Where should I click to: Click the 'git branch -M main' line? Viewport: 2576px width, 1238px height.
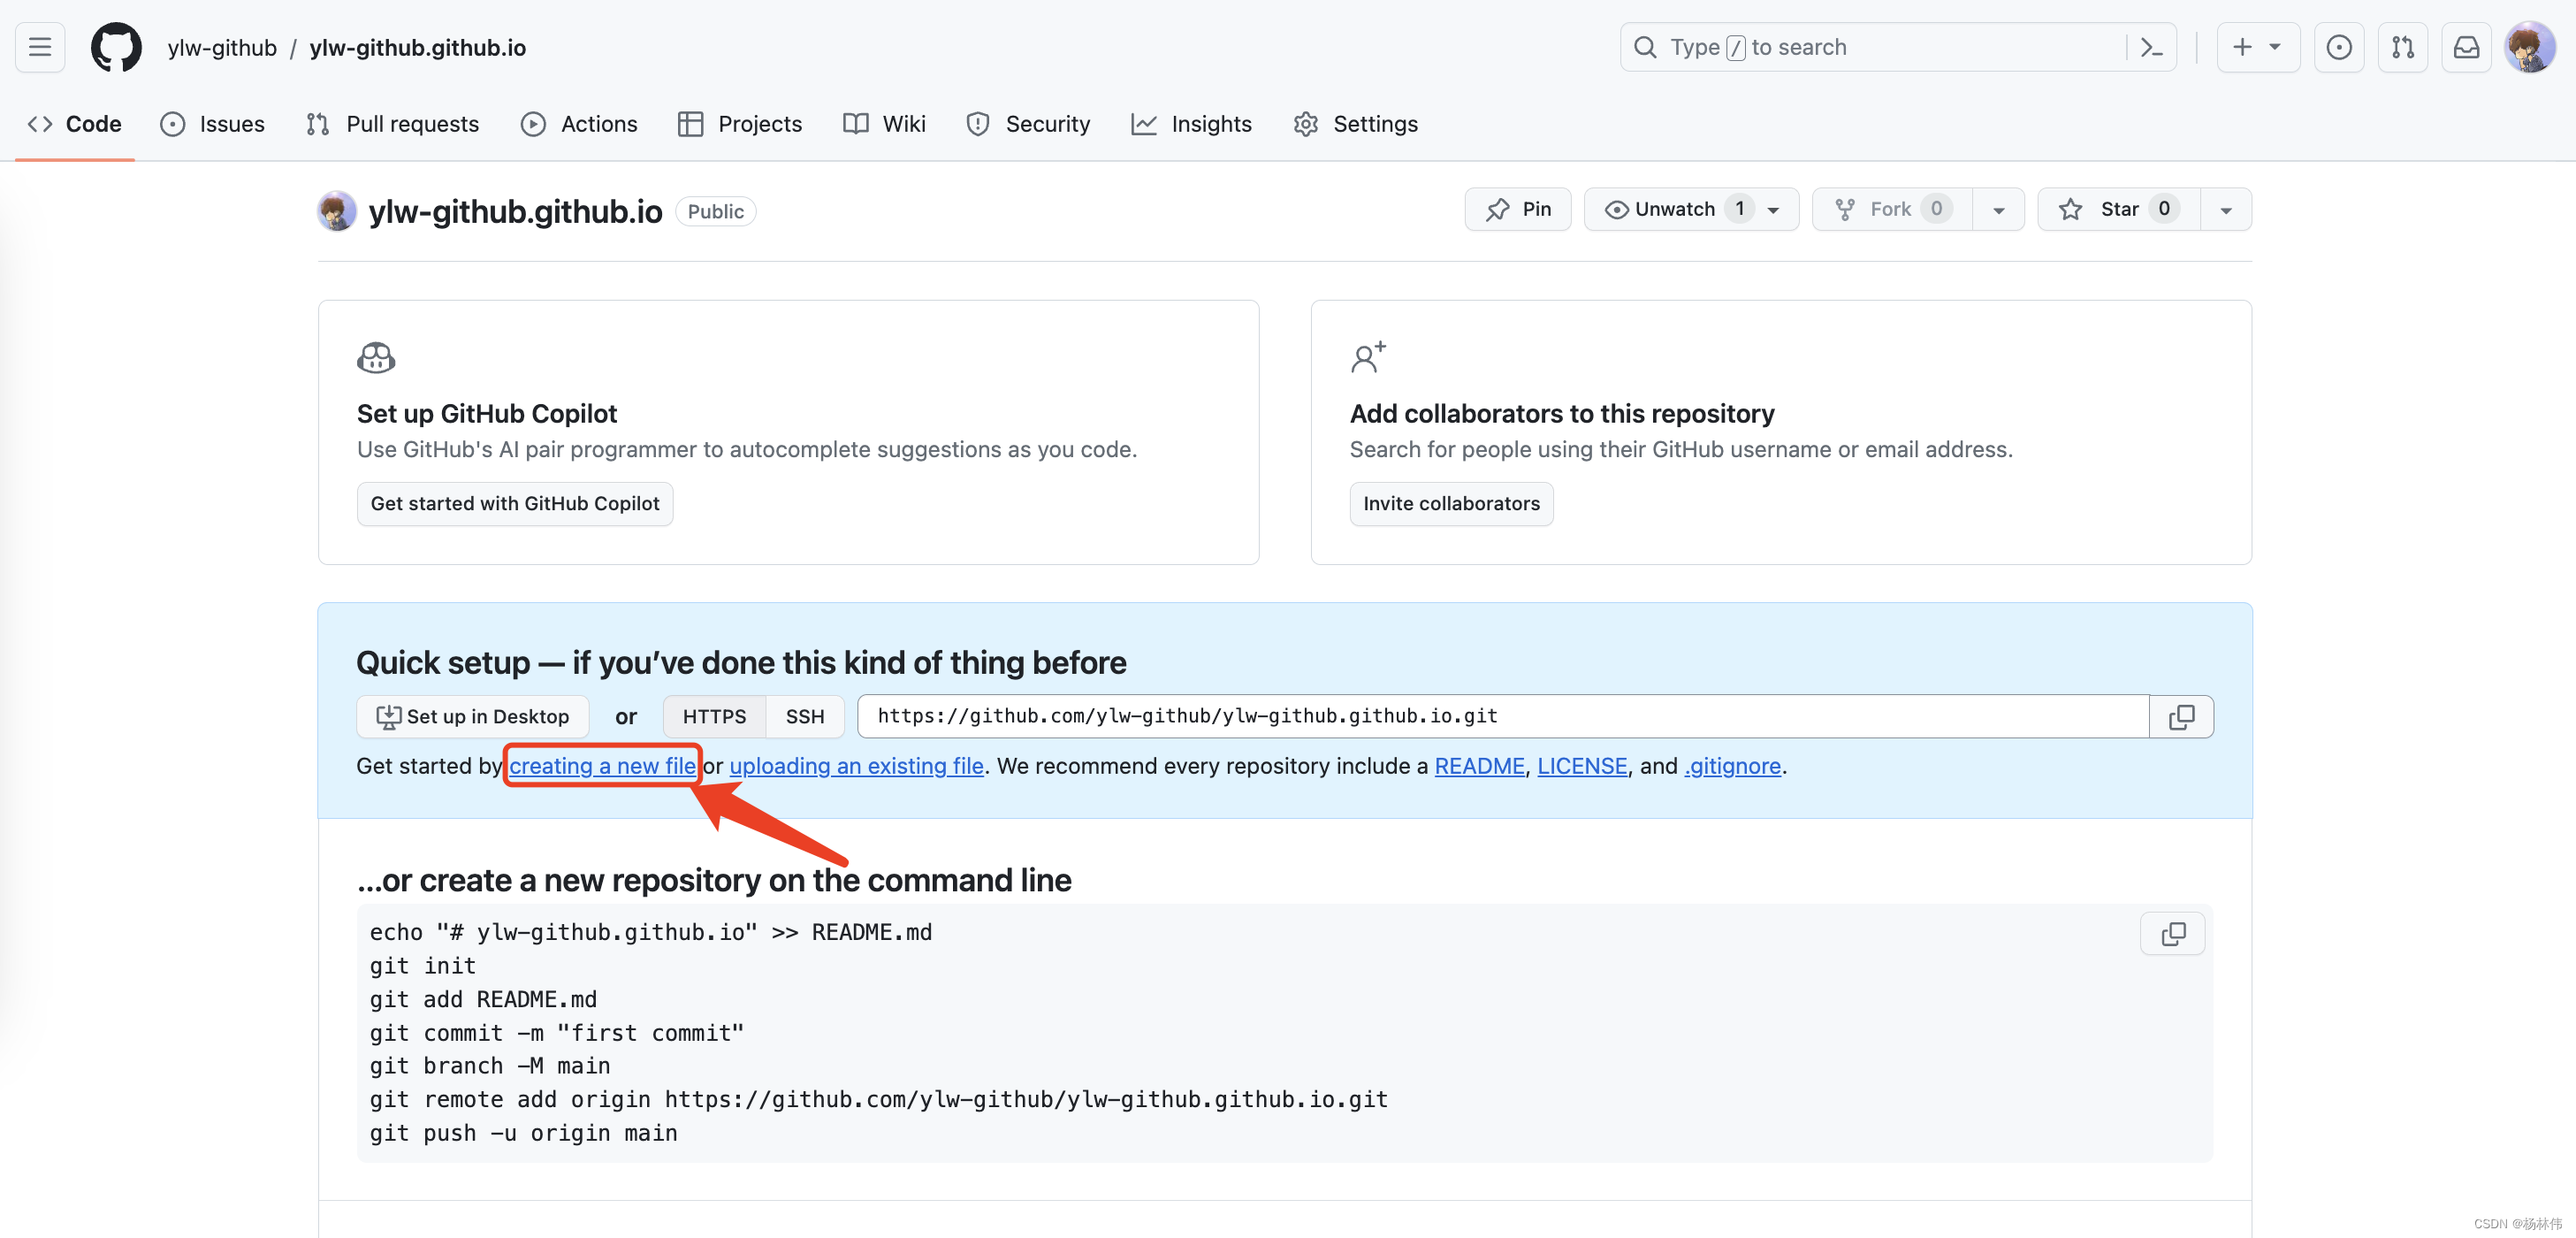[489, 1066]
